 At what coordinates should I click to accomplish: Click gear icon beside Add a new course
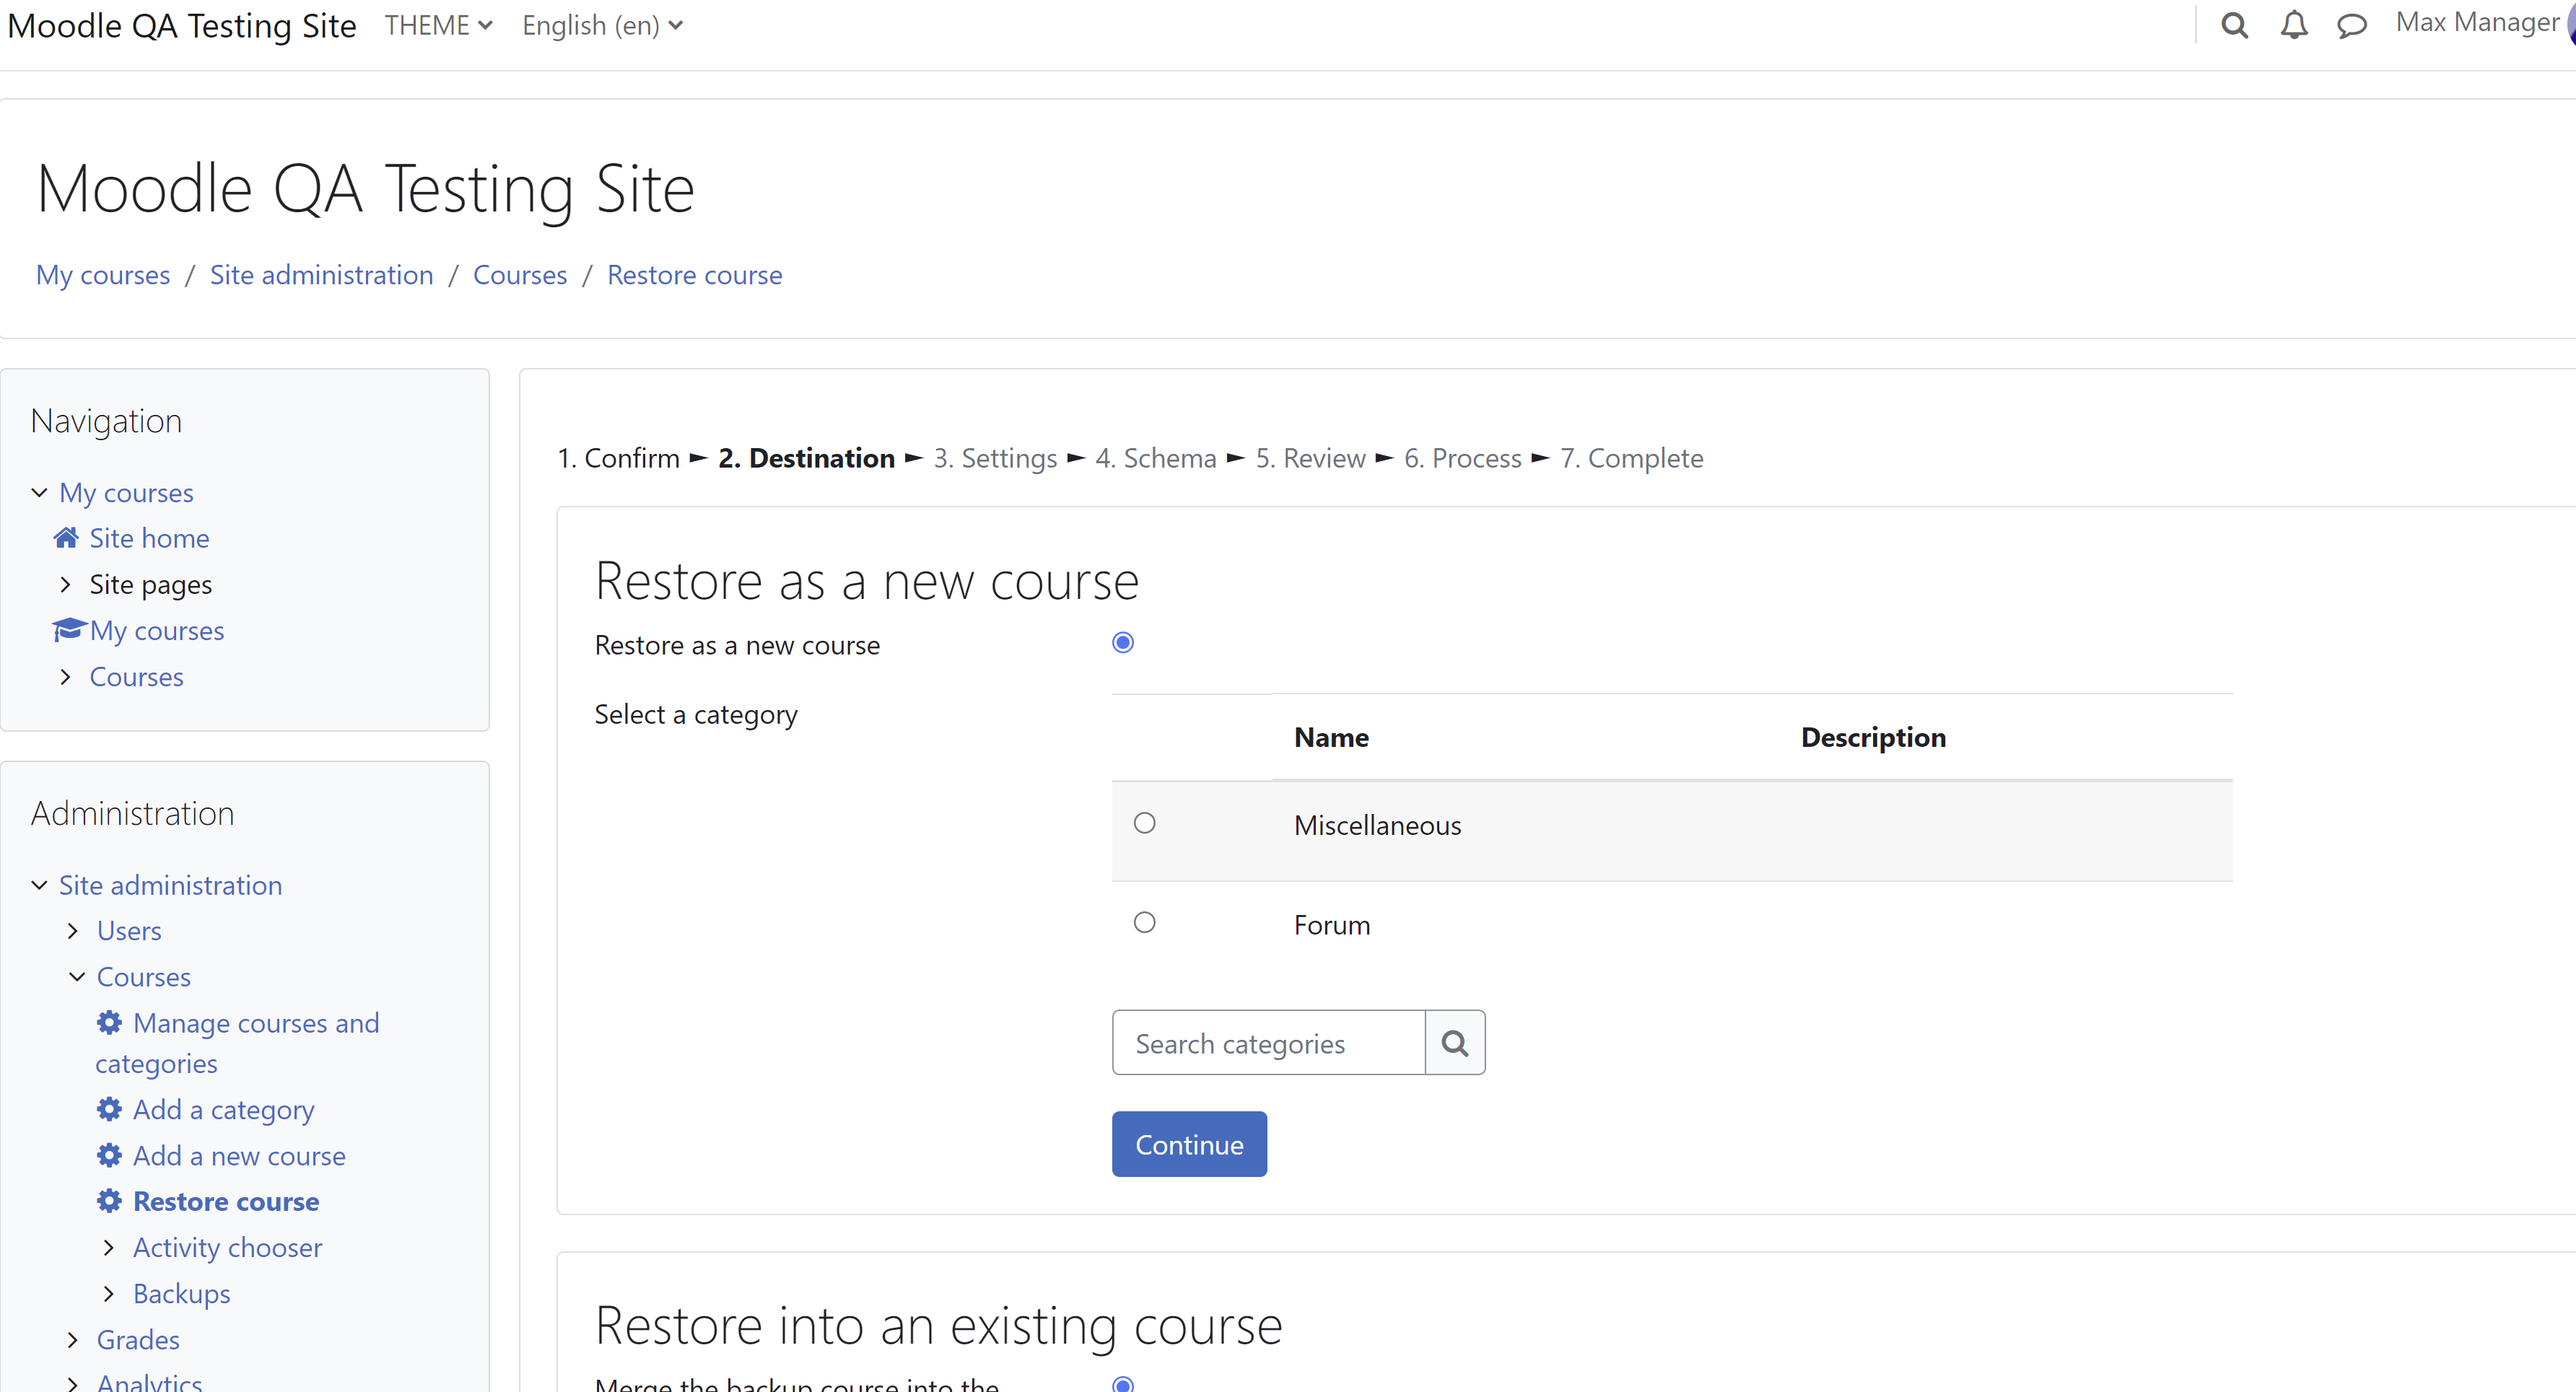[x=109, y=1155]
